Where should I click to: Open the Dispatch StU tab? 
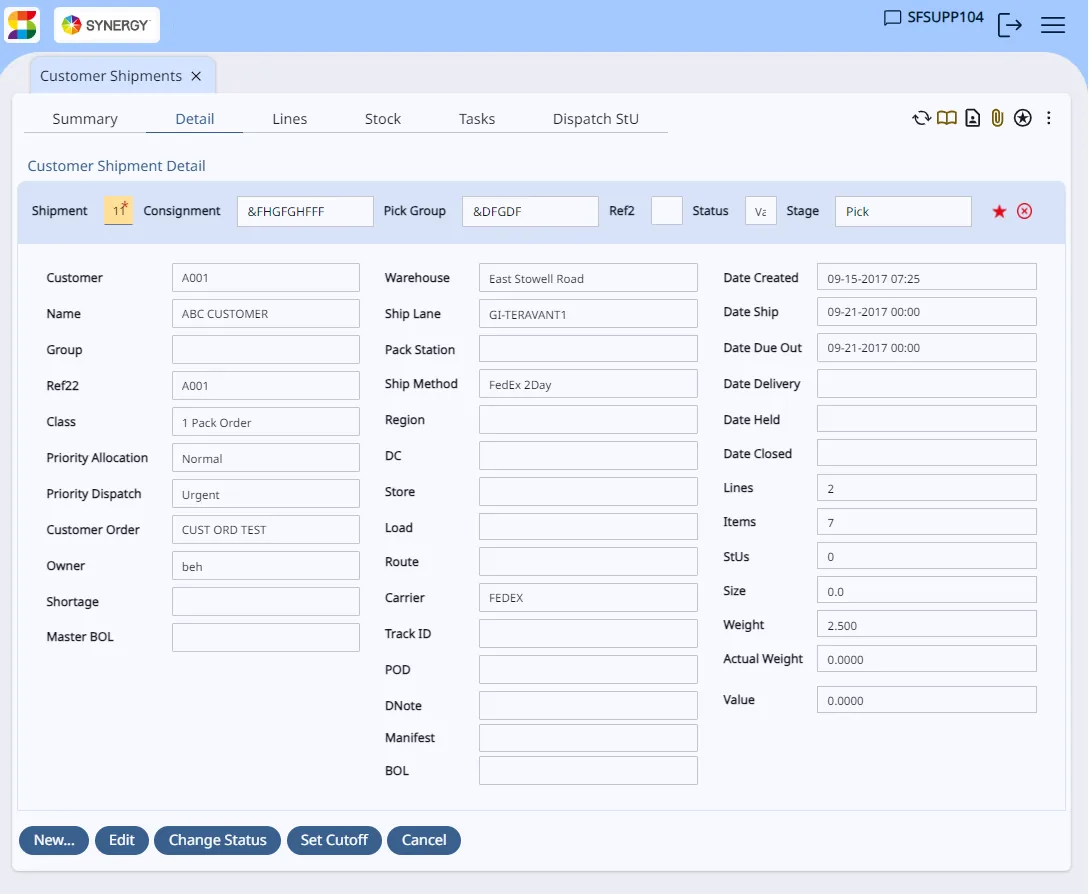(x=595, y=119)
